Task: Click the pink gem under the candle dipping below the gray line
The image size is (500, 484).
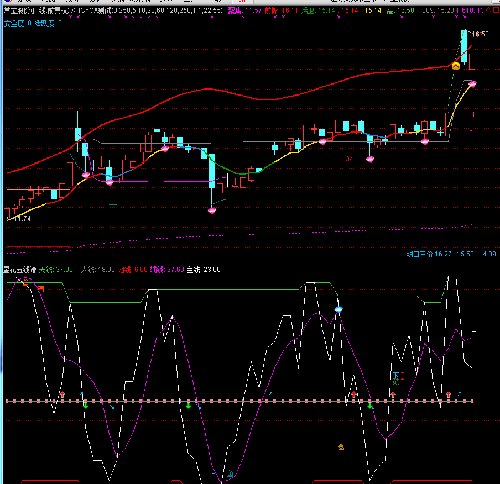Action: 370,159
